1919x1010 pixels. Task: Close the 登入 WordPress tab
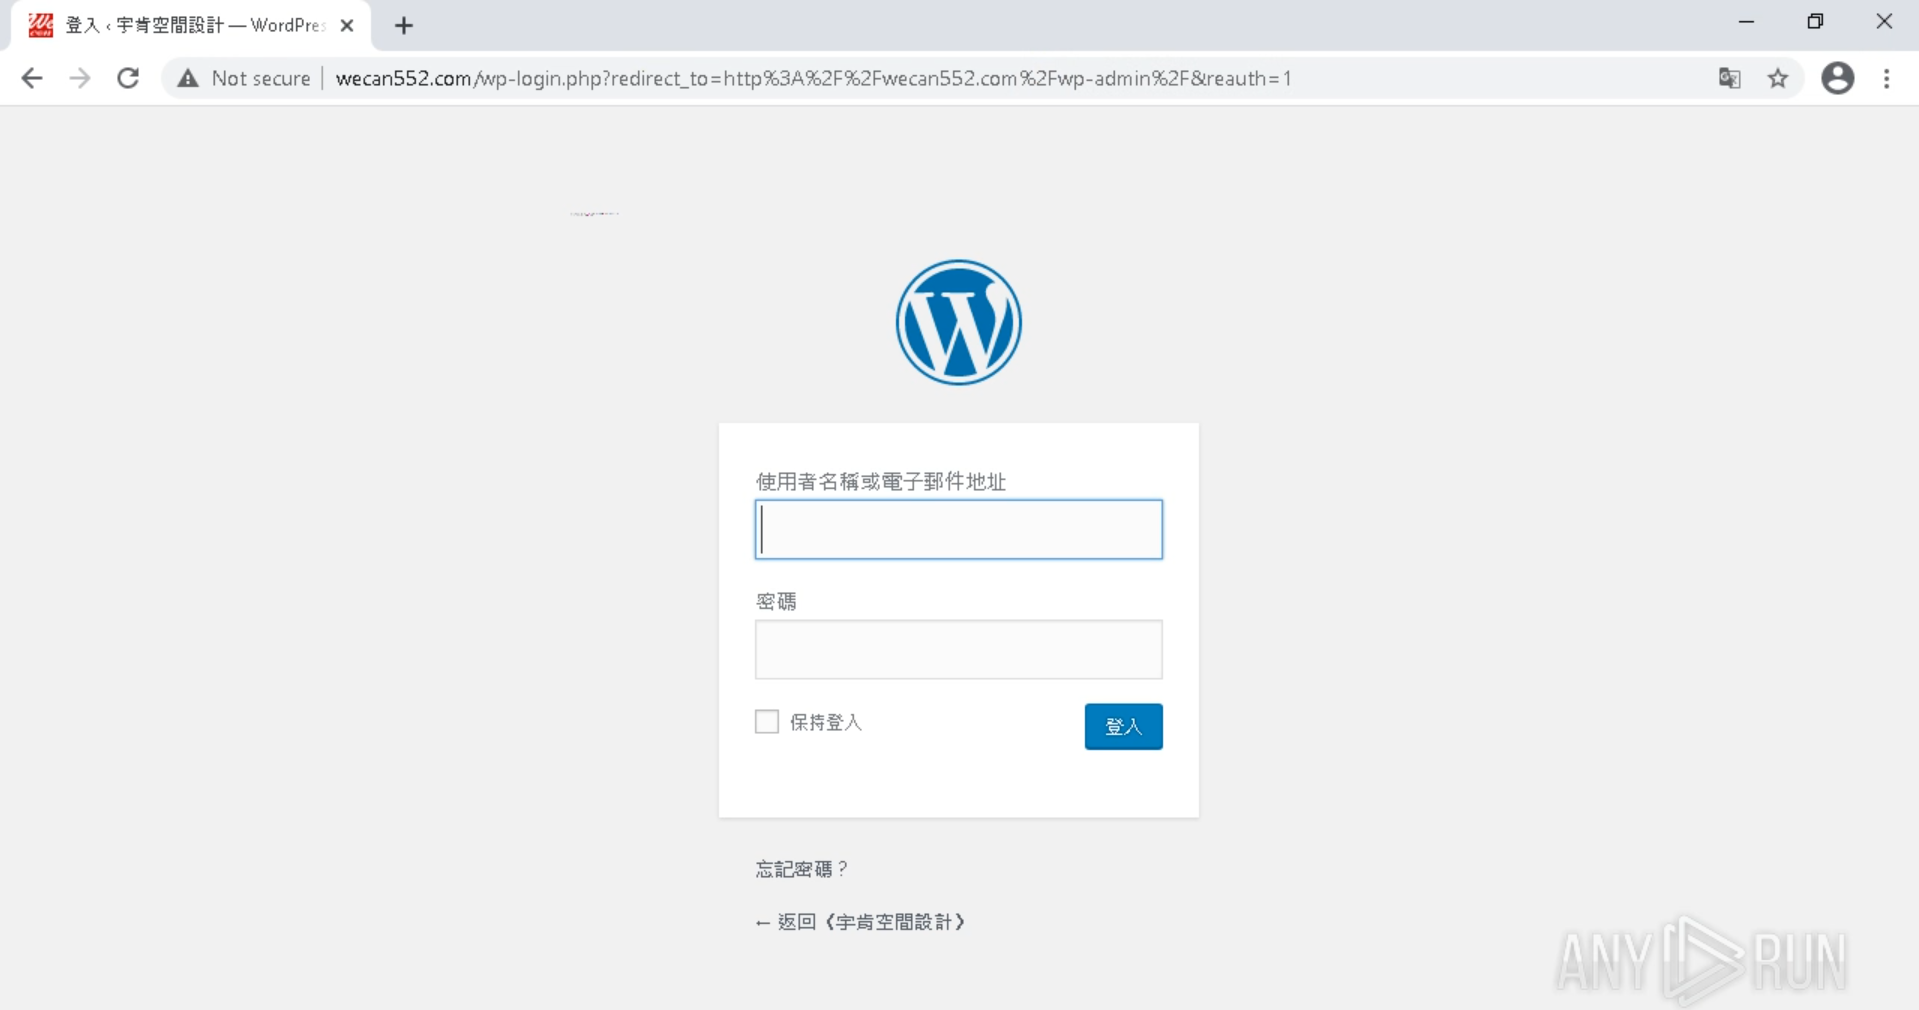(347, 26)
